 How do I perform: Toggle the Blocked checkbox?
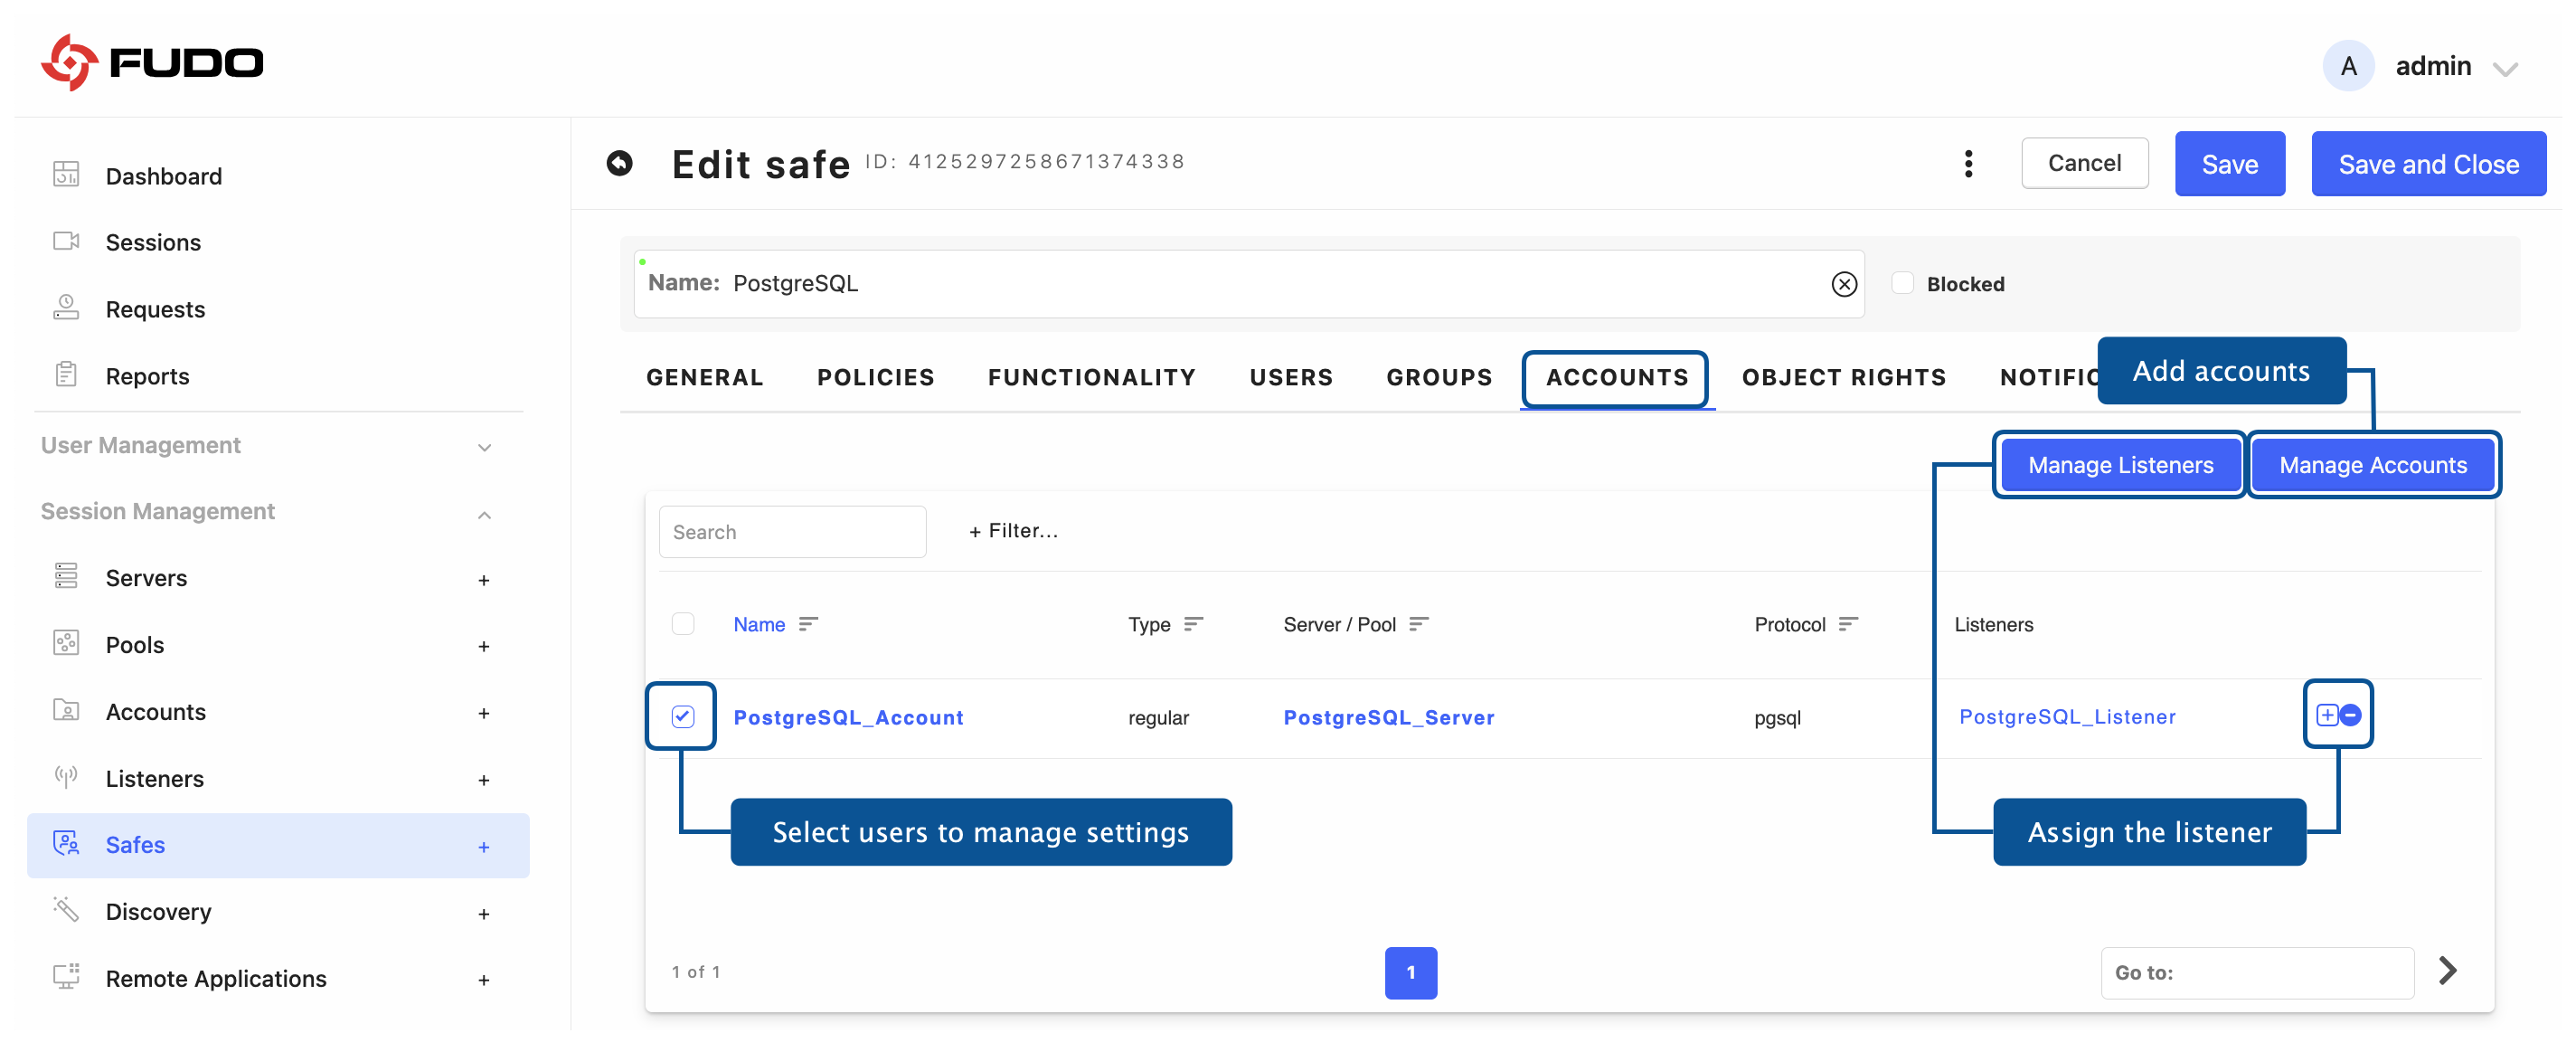(x=1902, y=283)
